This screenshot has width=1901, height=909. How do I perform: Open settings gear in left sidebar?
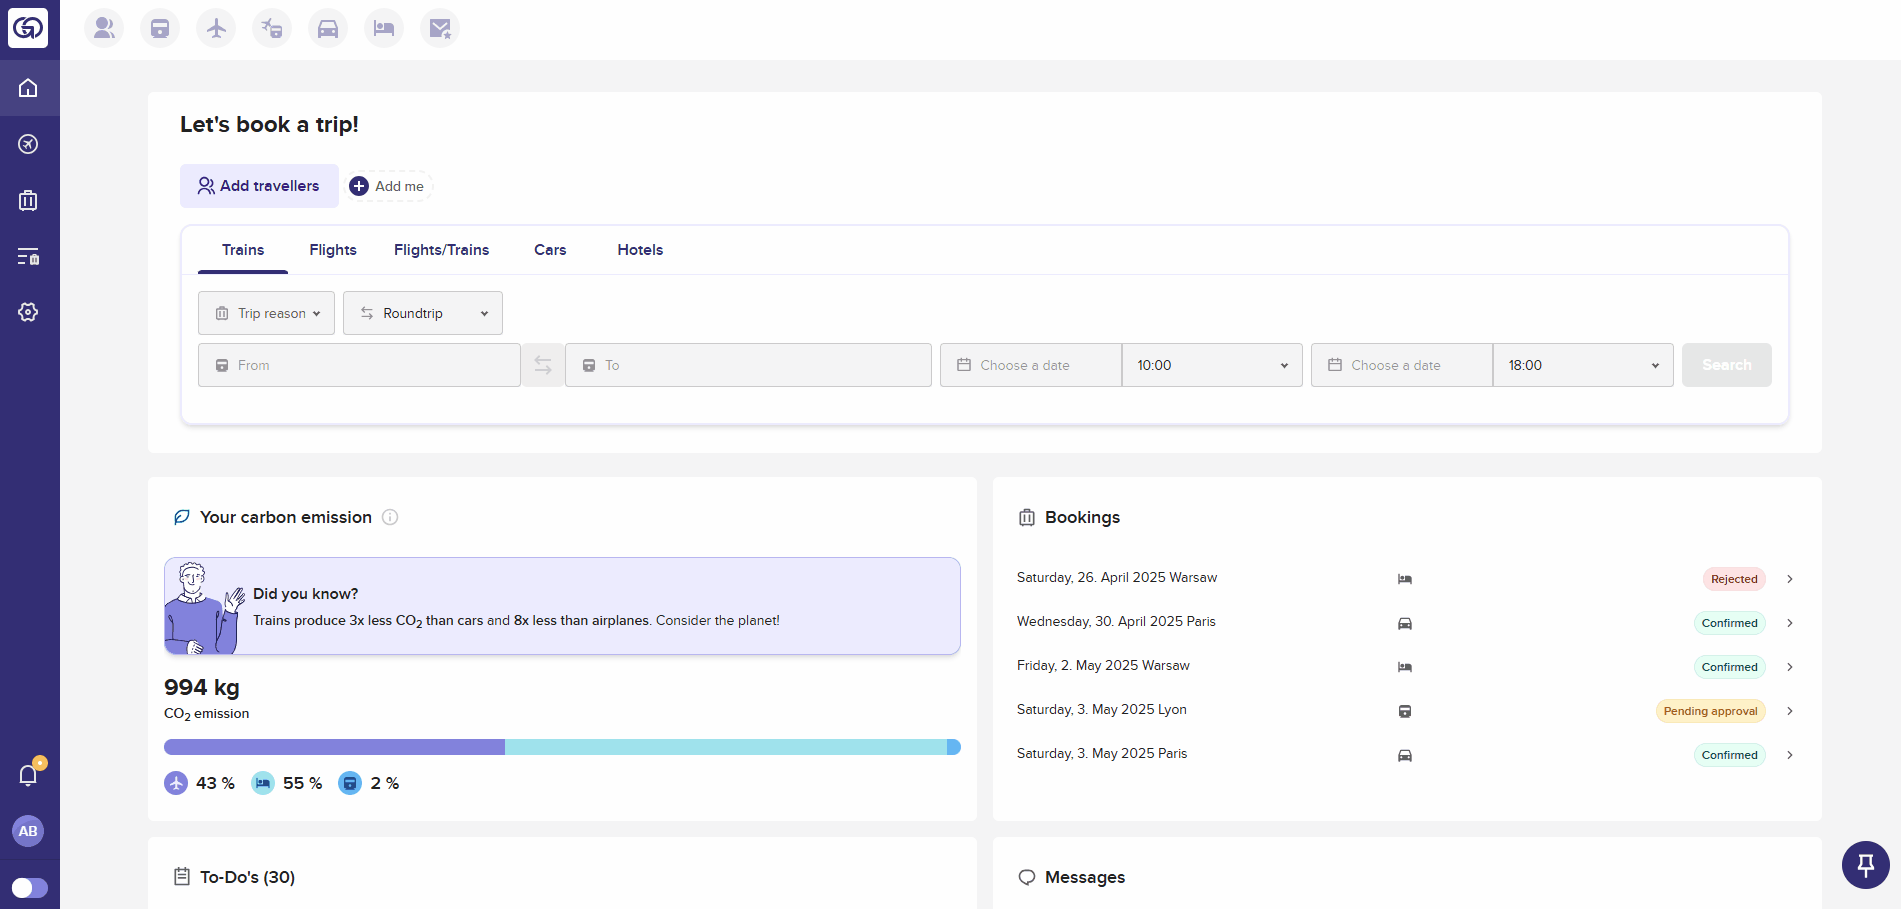click(x=28, y=312)
